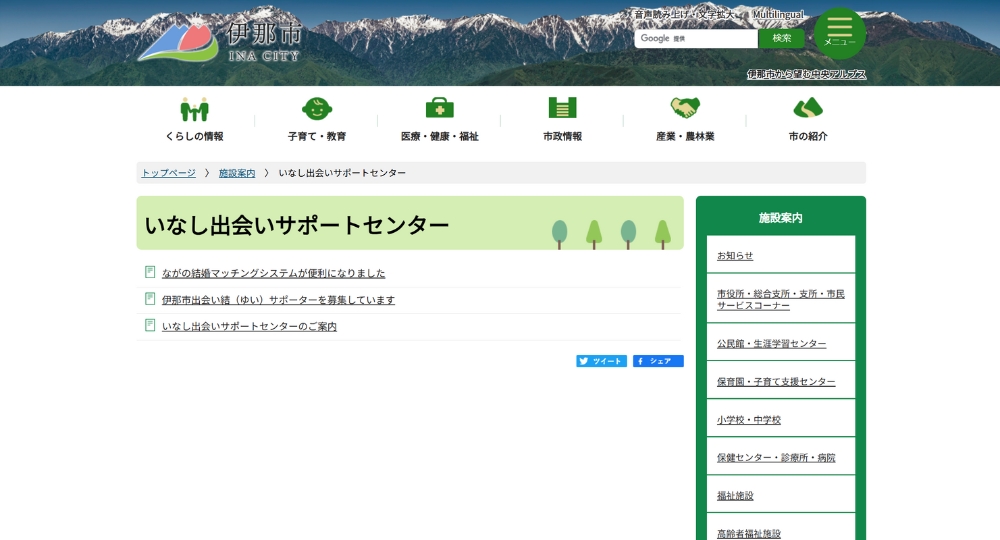Open the Multilingual link

[x=778, y=14]
